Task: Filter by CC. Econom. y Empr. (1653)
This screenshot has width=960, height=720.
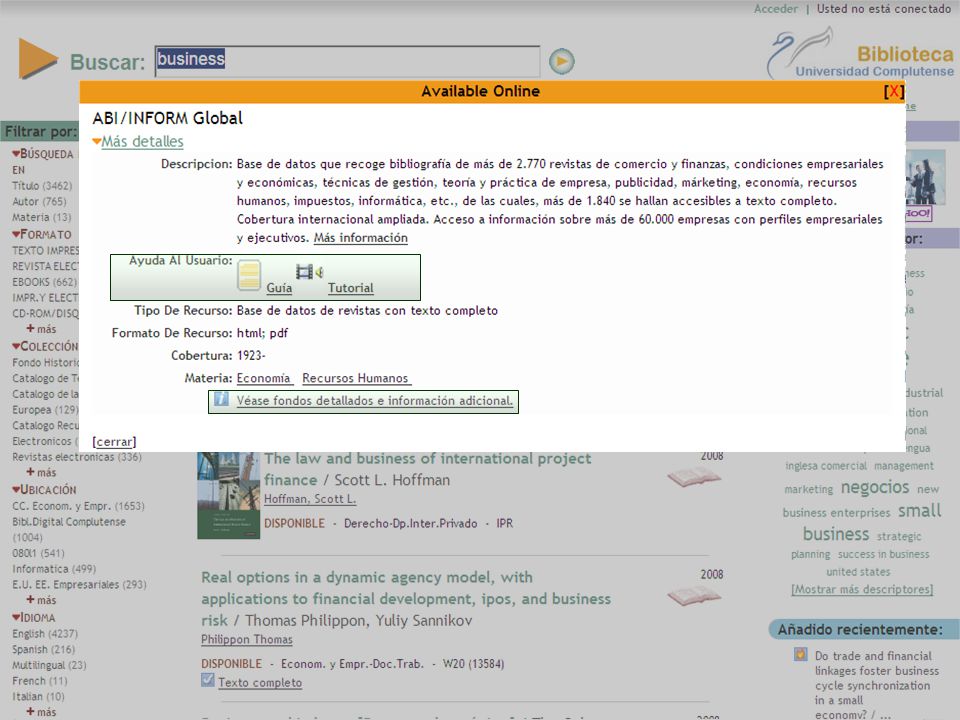Action: pyautogui.click(x=78, y=506)
